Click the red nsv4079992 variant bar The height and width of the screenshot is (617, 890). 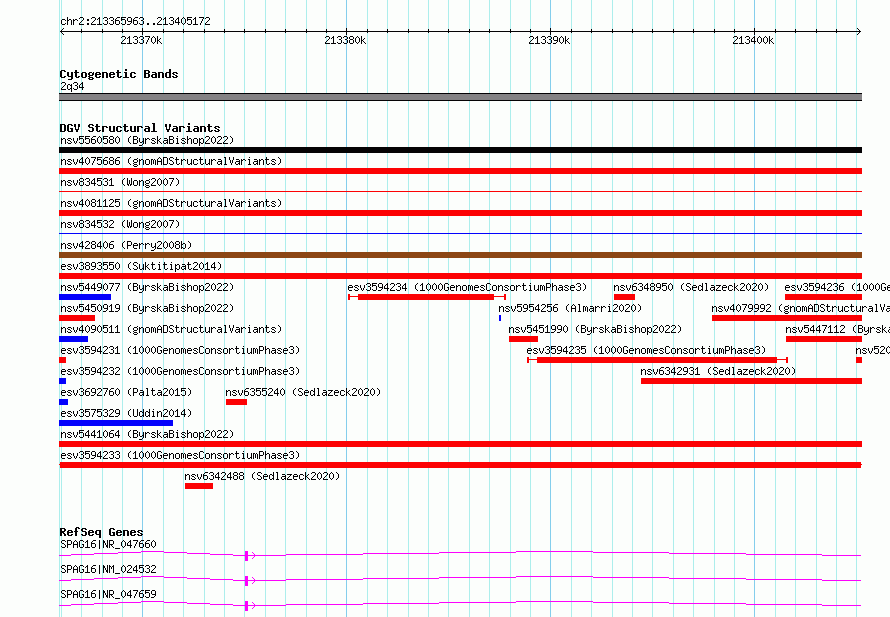[x=787, y=318]
